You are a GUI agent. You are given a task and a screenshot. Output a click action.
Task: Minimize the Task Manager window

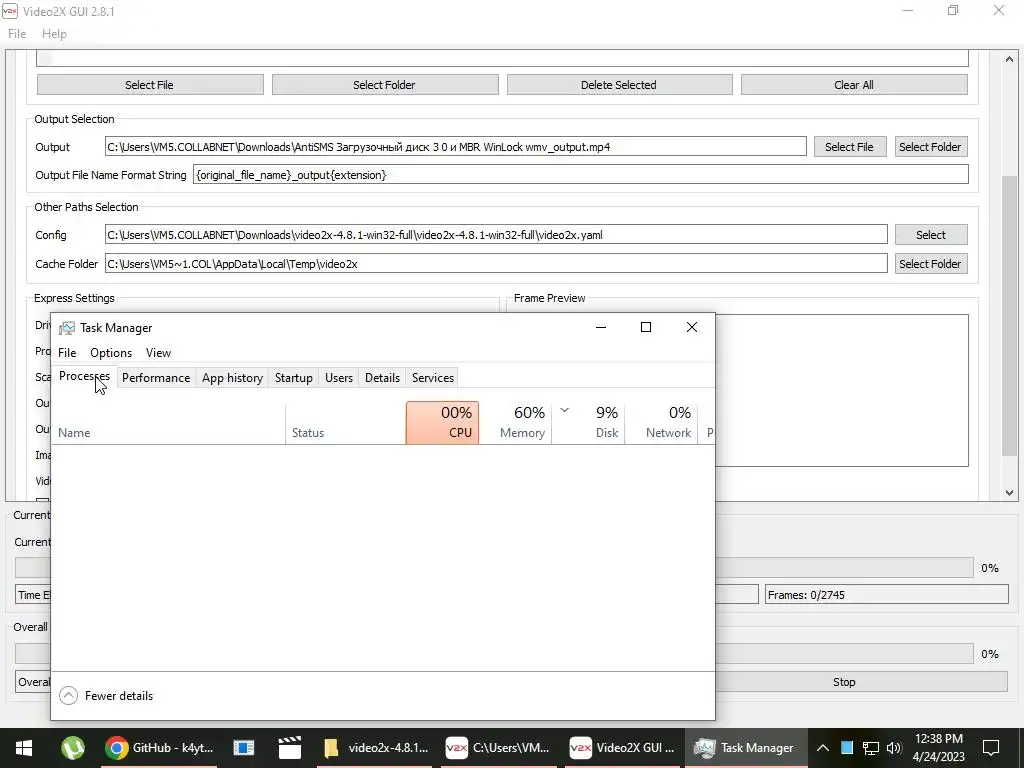(601, 327)
